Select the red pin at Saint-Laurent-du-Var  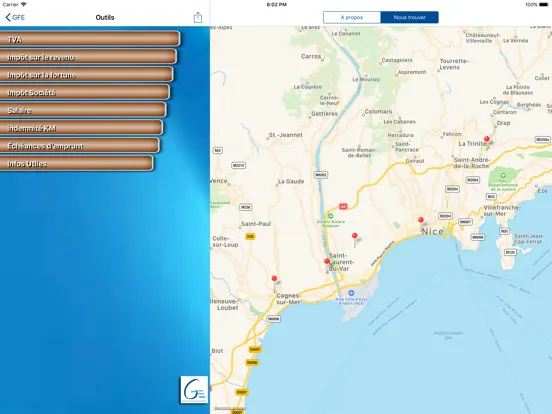point(327,262)
